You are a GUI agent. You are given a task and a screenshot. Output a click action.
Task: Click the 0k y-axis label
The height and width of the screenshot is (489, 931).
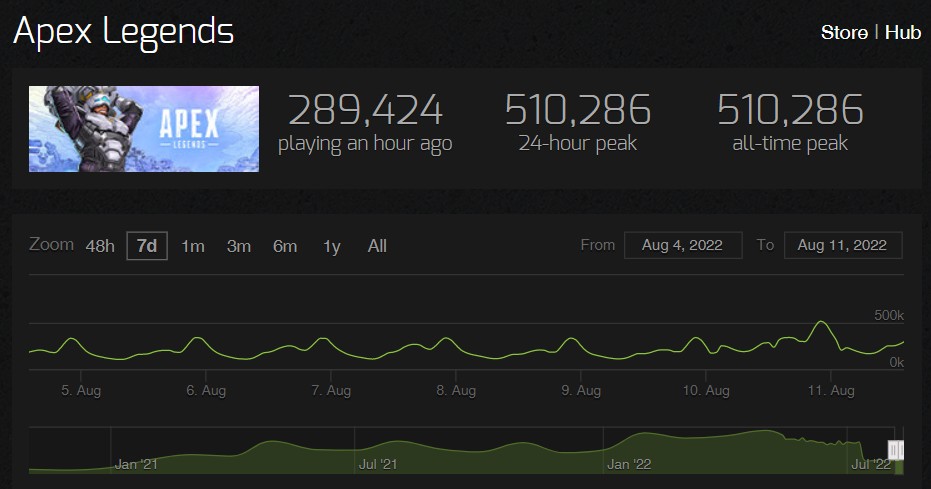click(896, 362)
